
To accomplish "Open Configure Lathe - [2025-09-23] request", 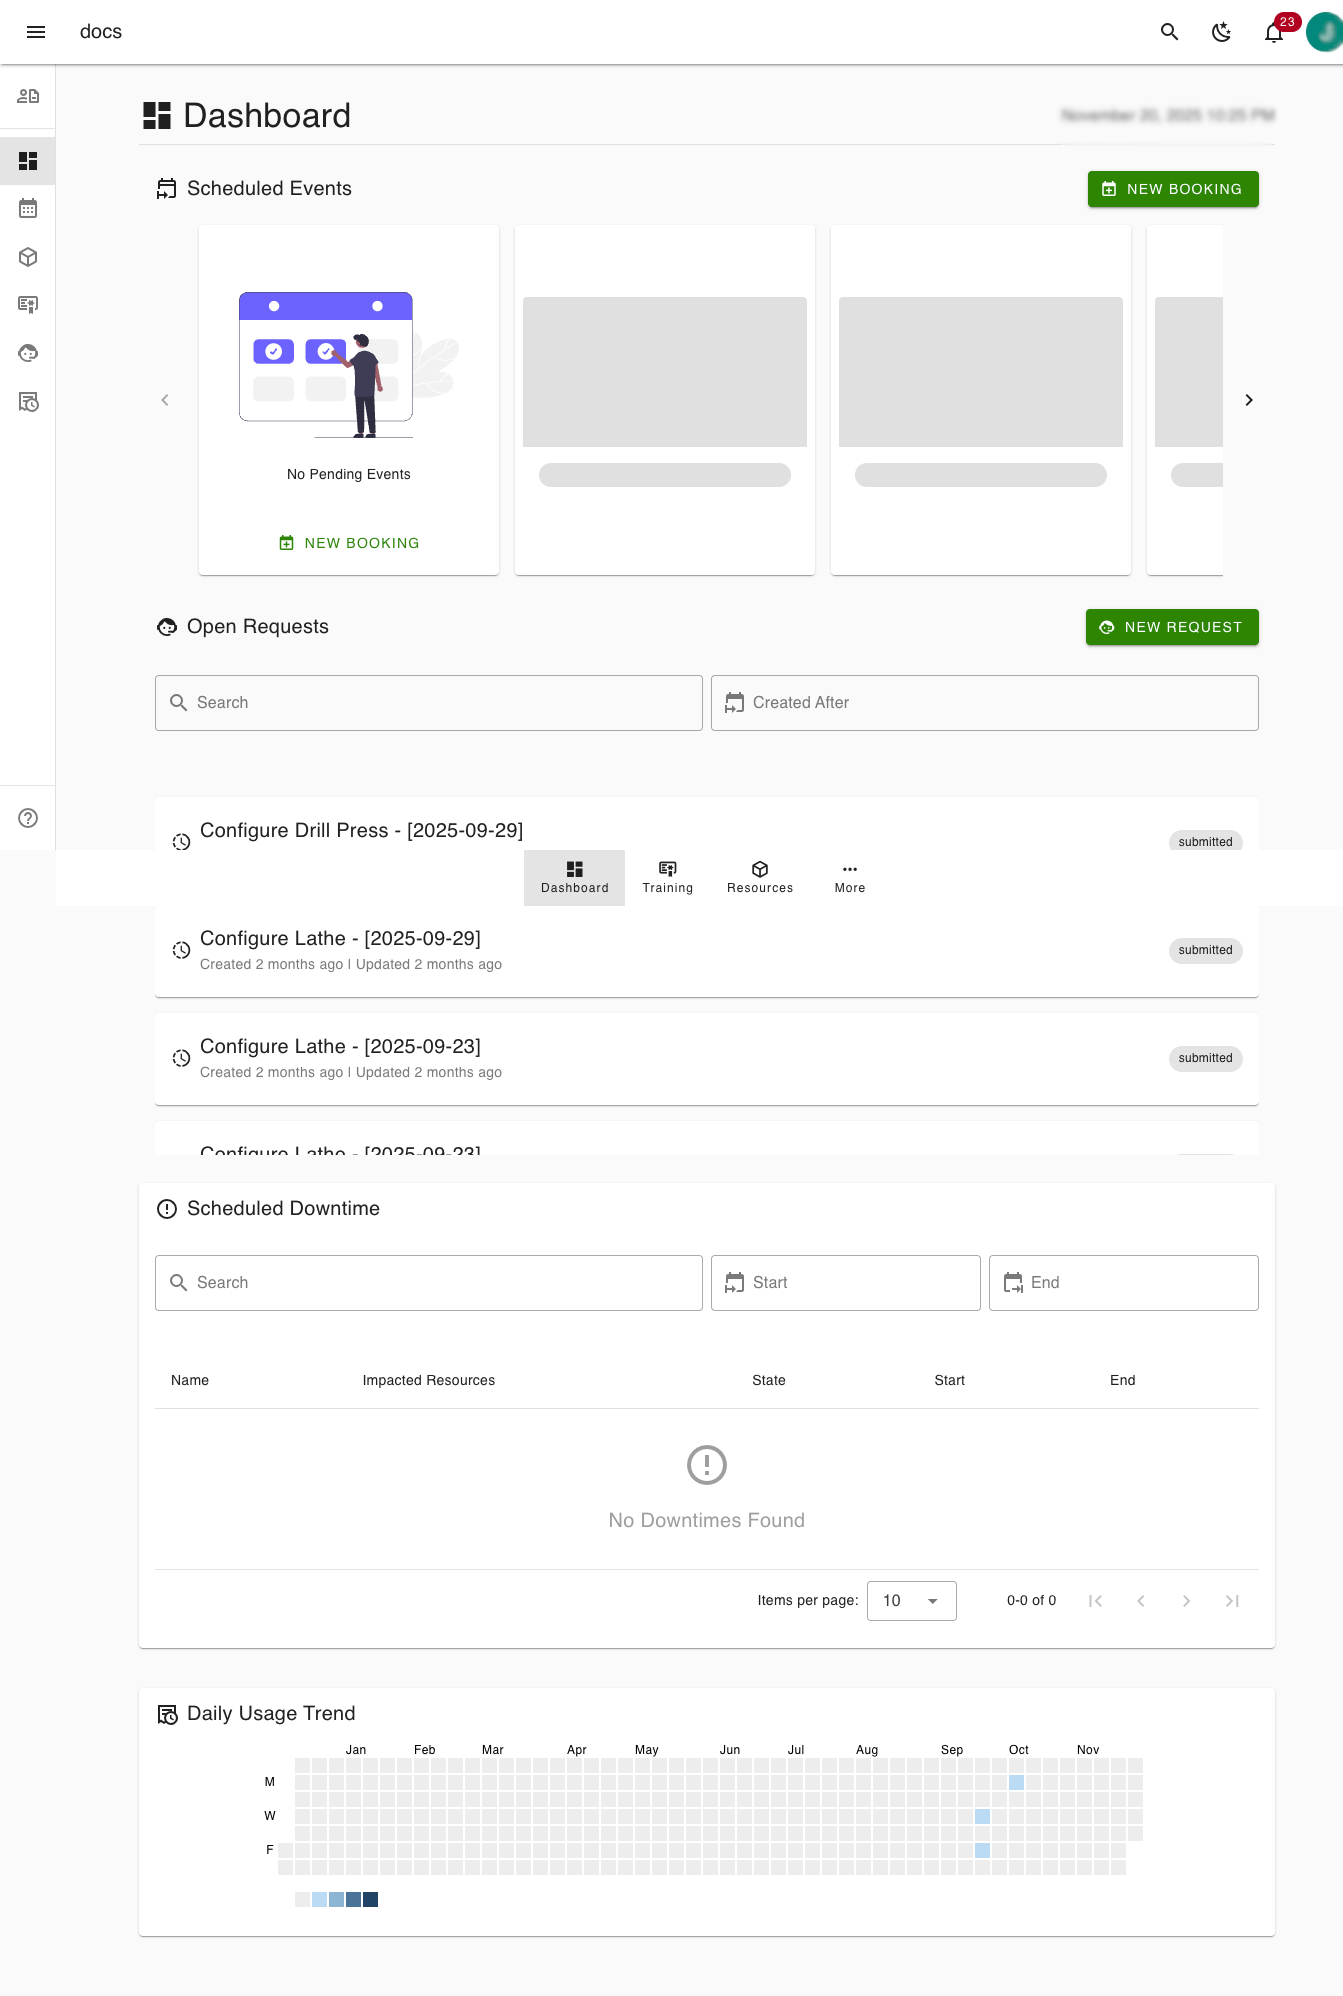I will [x=707, y=1058].
